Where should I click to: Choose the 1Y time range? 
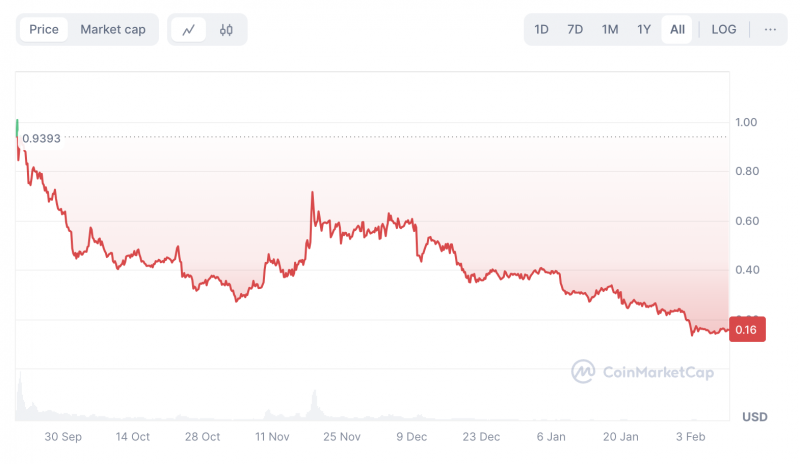[x=644, y=30]
